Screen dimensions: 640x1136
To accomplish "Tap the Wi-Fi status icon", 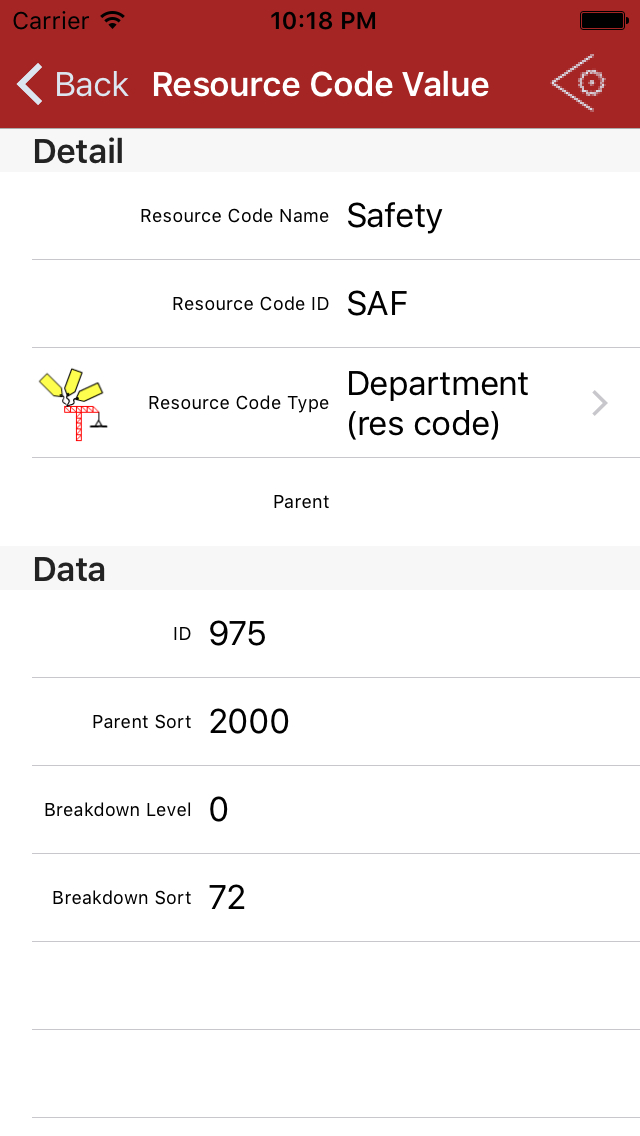I will tap(113, 20).
